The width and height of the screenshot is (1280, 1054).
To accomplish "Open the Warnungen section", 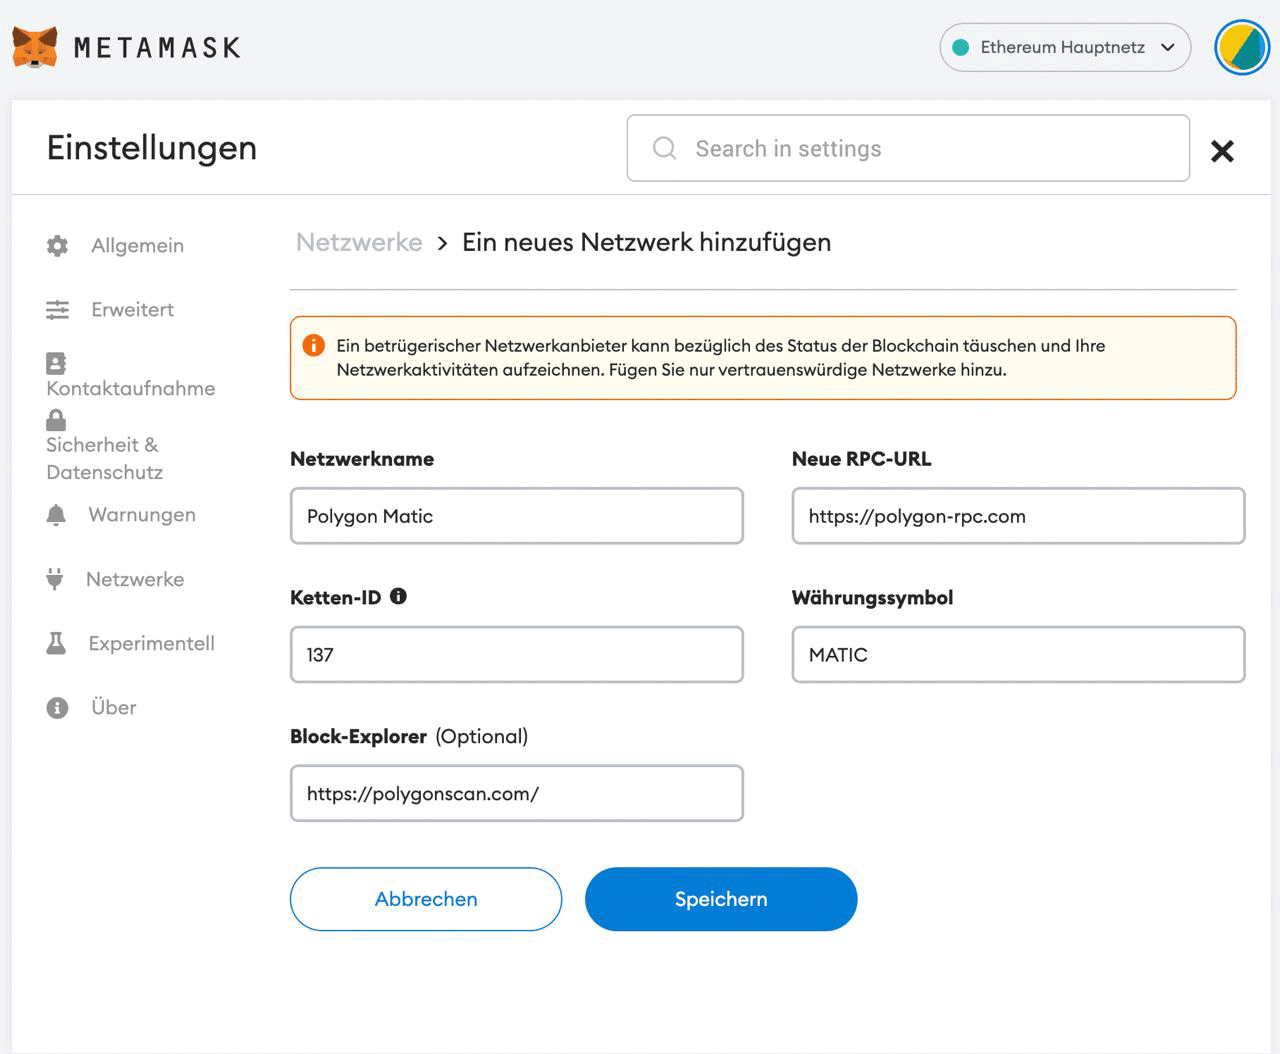I will 142,515.
